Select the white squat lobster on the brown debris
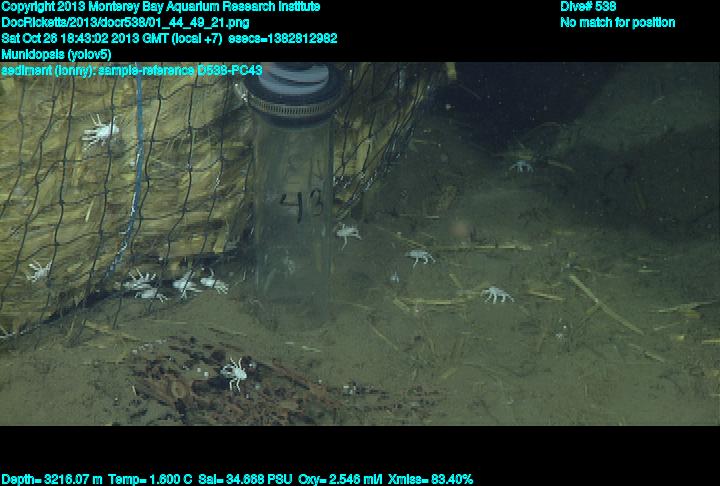Screen dimensions: 720x486 (x=236, y=372)
